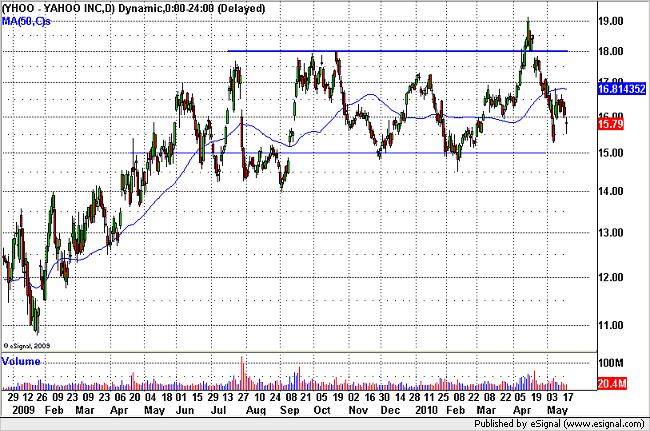This screenshot has height=431, width=650.
Task: Click the Jun month label
Action: [x=185, y=410]
